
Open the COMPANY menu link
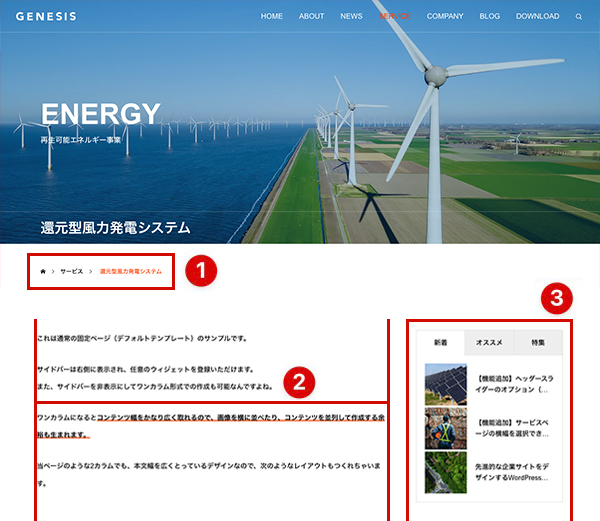445,17
